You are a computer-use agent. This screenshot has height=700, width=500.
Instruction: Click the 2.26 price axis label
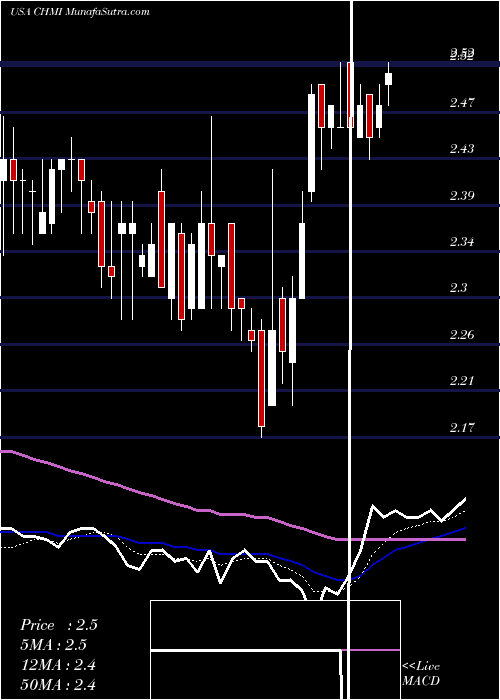[x=462, y=334]
